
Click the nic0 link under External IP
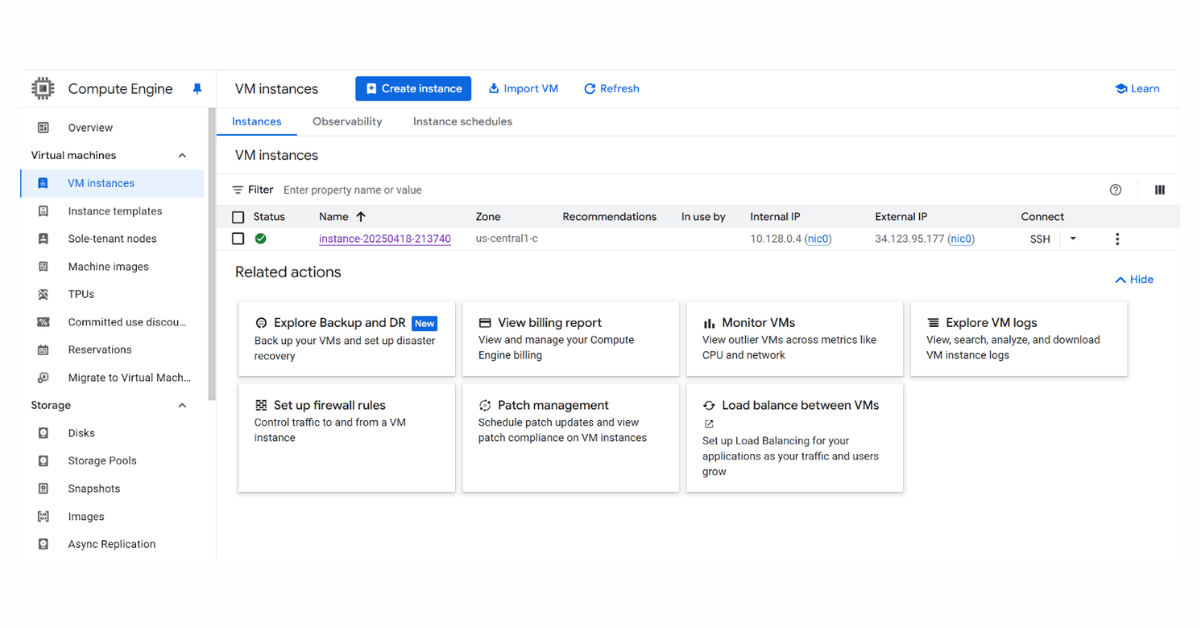[x=961, y=238]
